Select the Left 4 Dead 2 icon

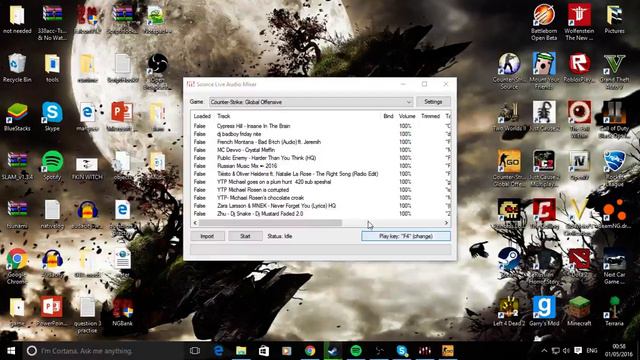[x=509, y=311]
